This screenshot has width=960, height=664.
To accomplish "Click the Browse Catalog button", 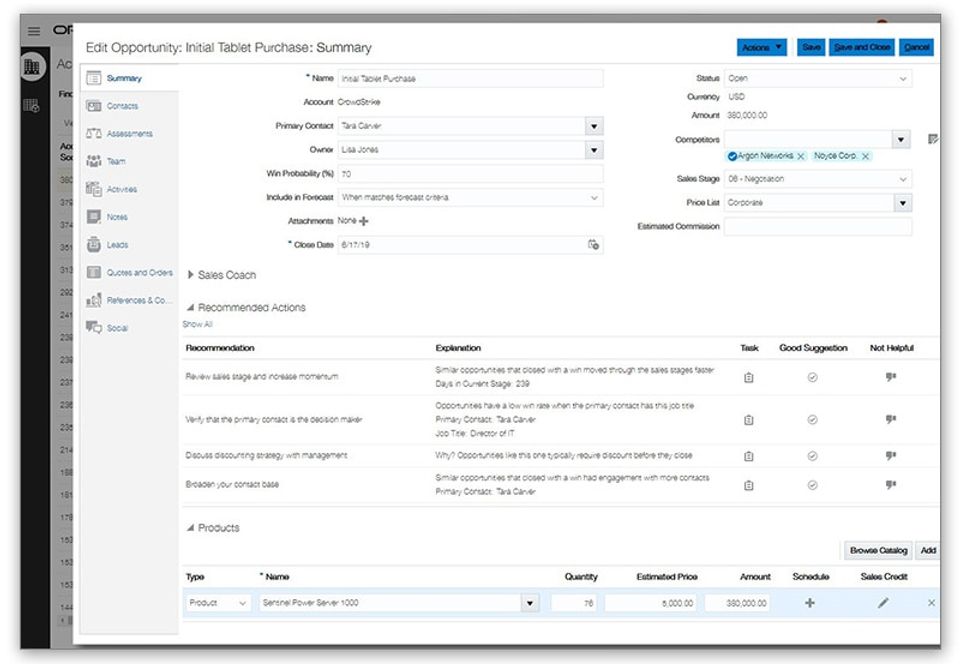I will (x=878, y=550).
